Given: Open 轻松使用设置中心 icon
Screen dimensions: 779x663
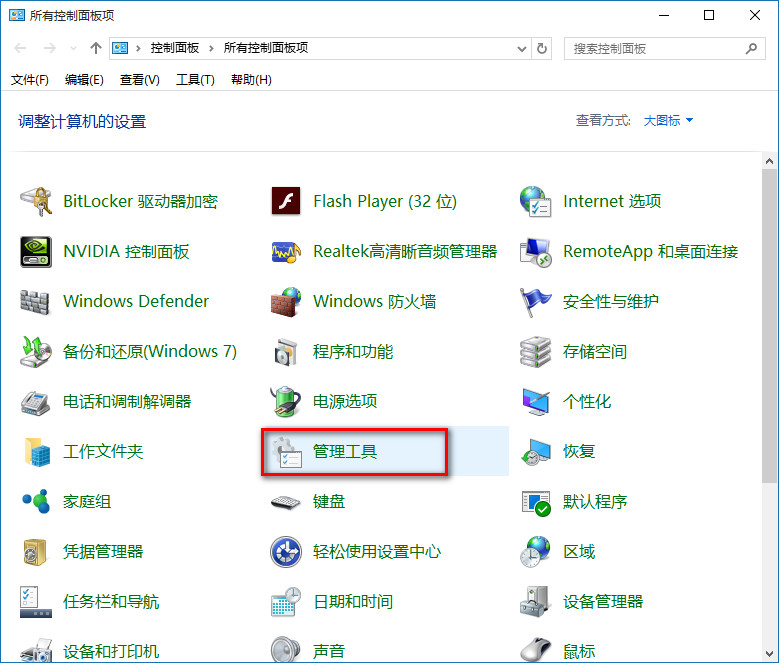Looking at the screenshot, I should [x=286, y=552].
